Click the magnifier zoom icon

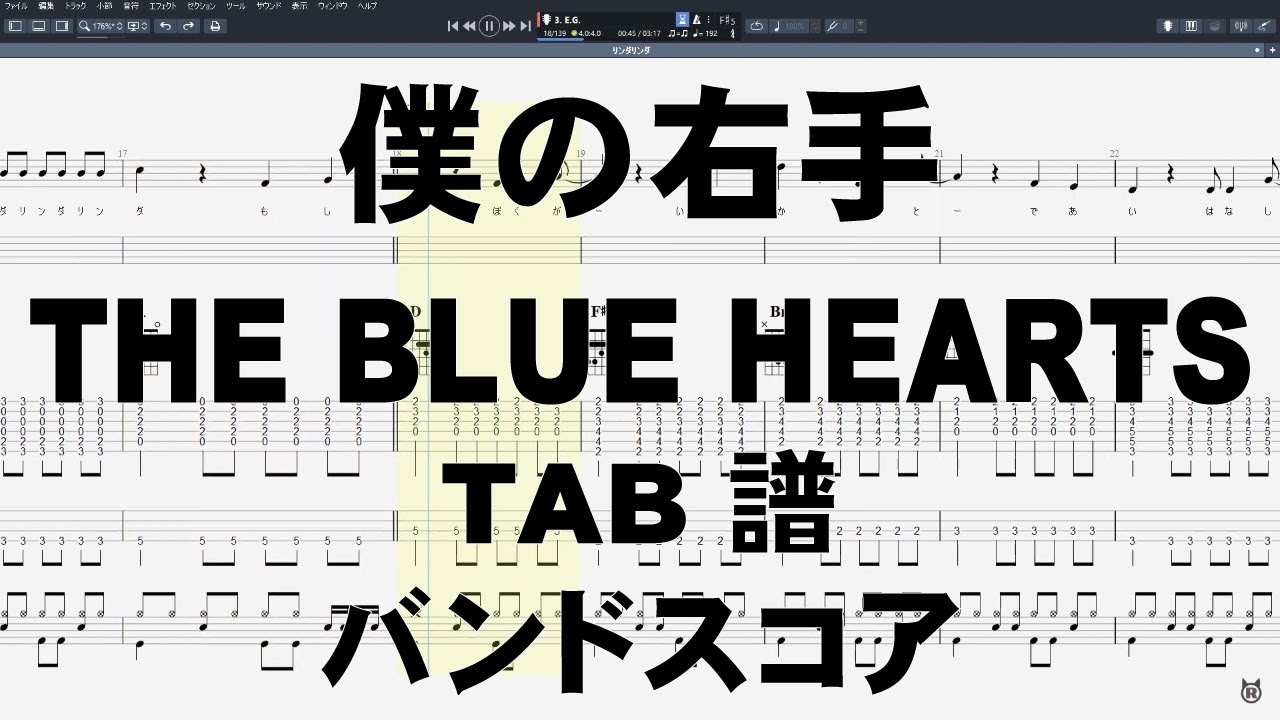coord(85,26)
